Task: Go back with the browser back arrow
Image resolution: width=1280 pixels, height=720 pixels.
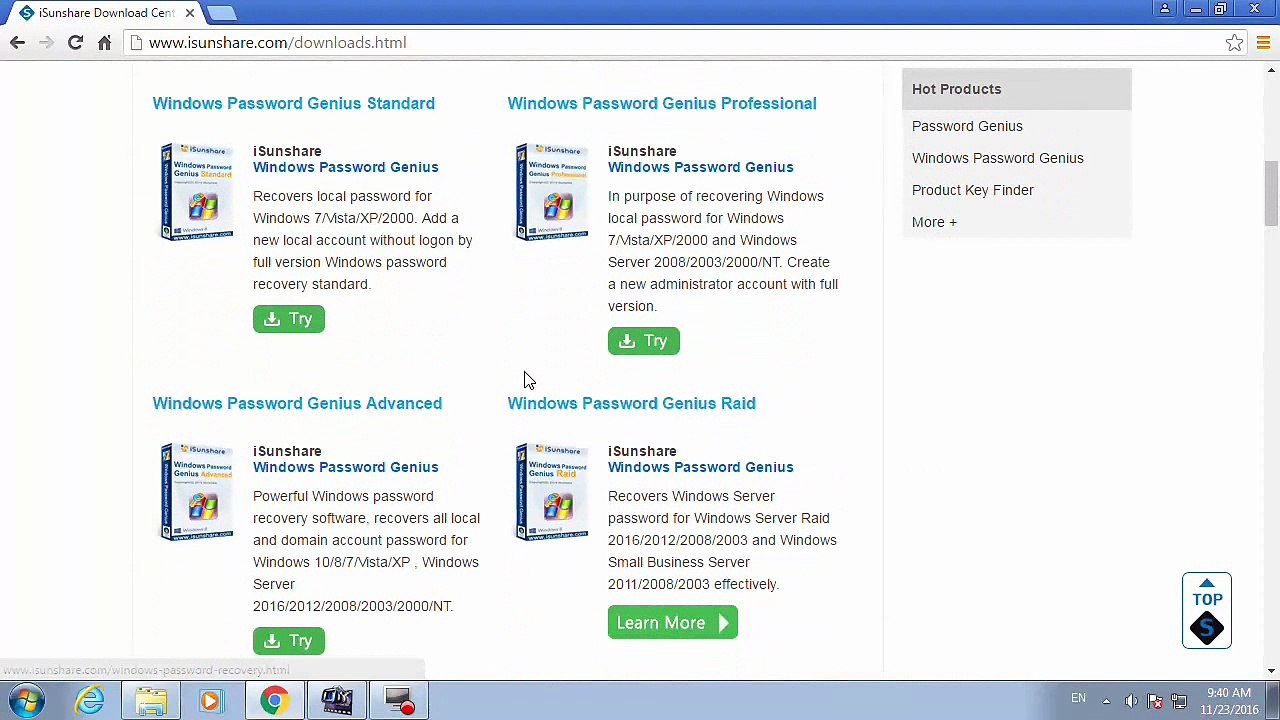Action: click(17, 43)
